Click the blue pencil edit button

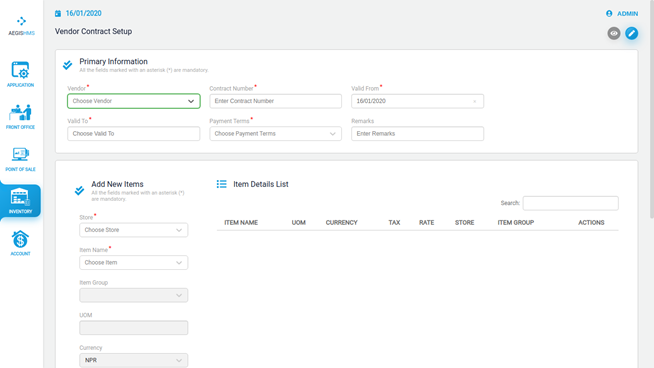click(x=631, y=33)
